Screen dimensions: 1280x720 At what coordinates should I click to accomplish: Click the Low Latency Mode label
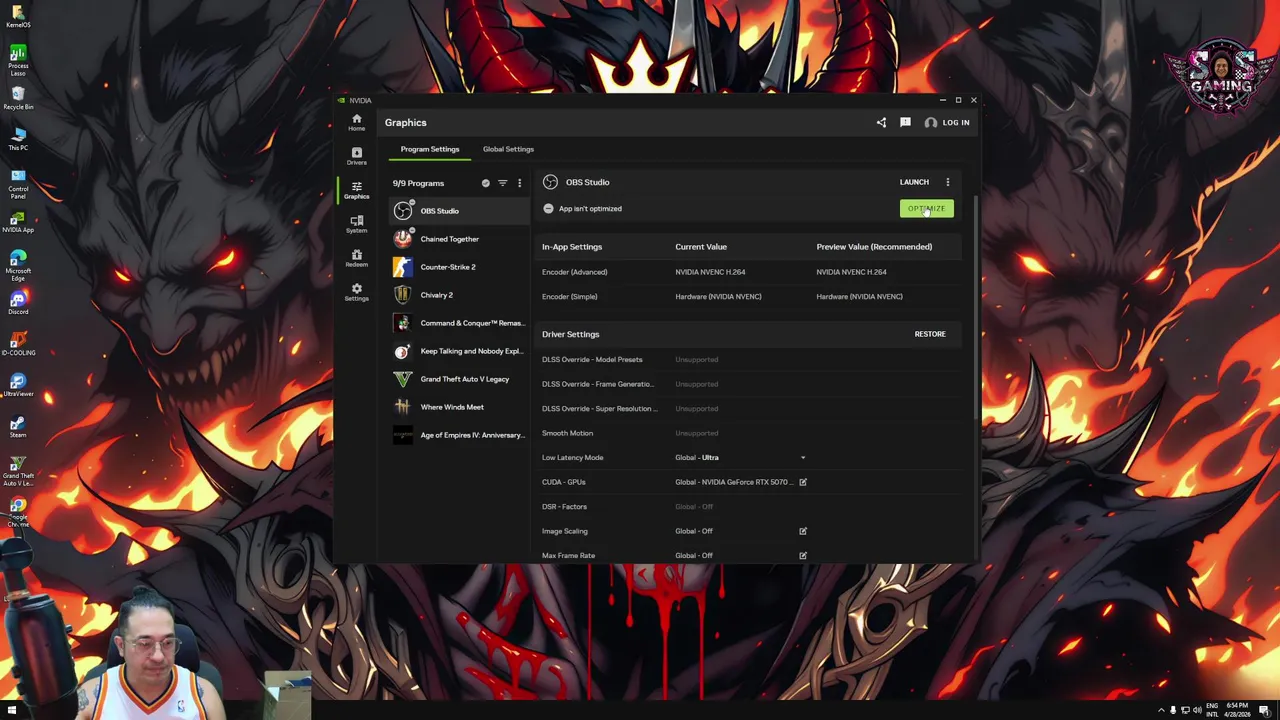click(x=572, y=458)
